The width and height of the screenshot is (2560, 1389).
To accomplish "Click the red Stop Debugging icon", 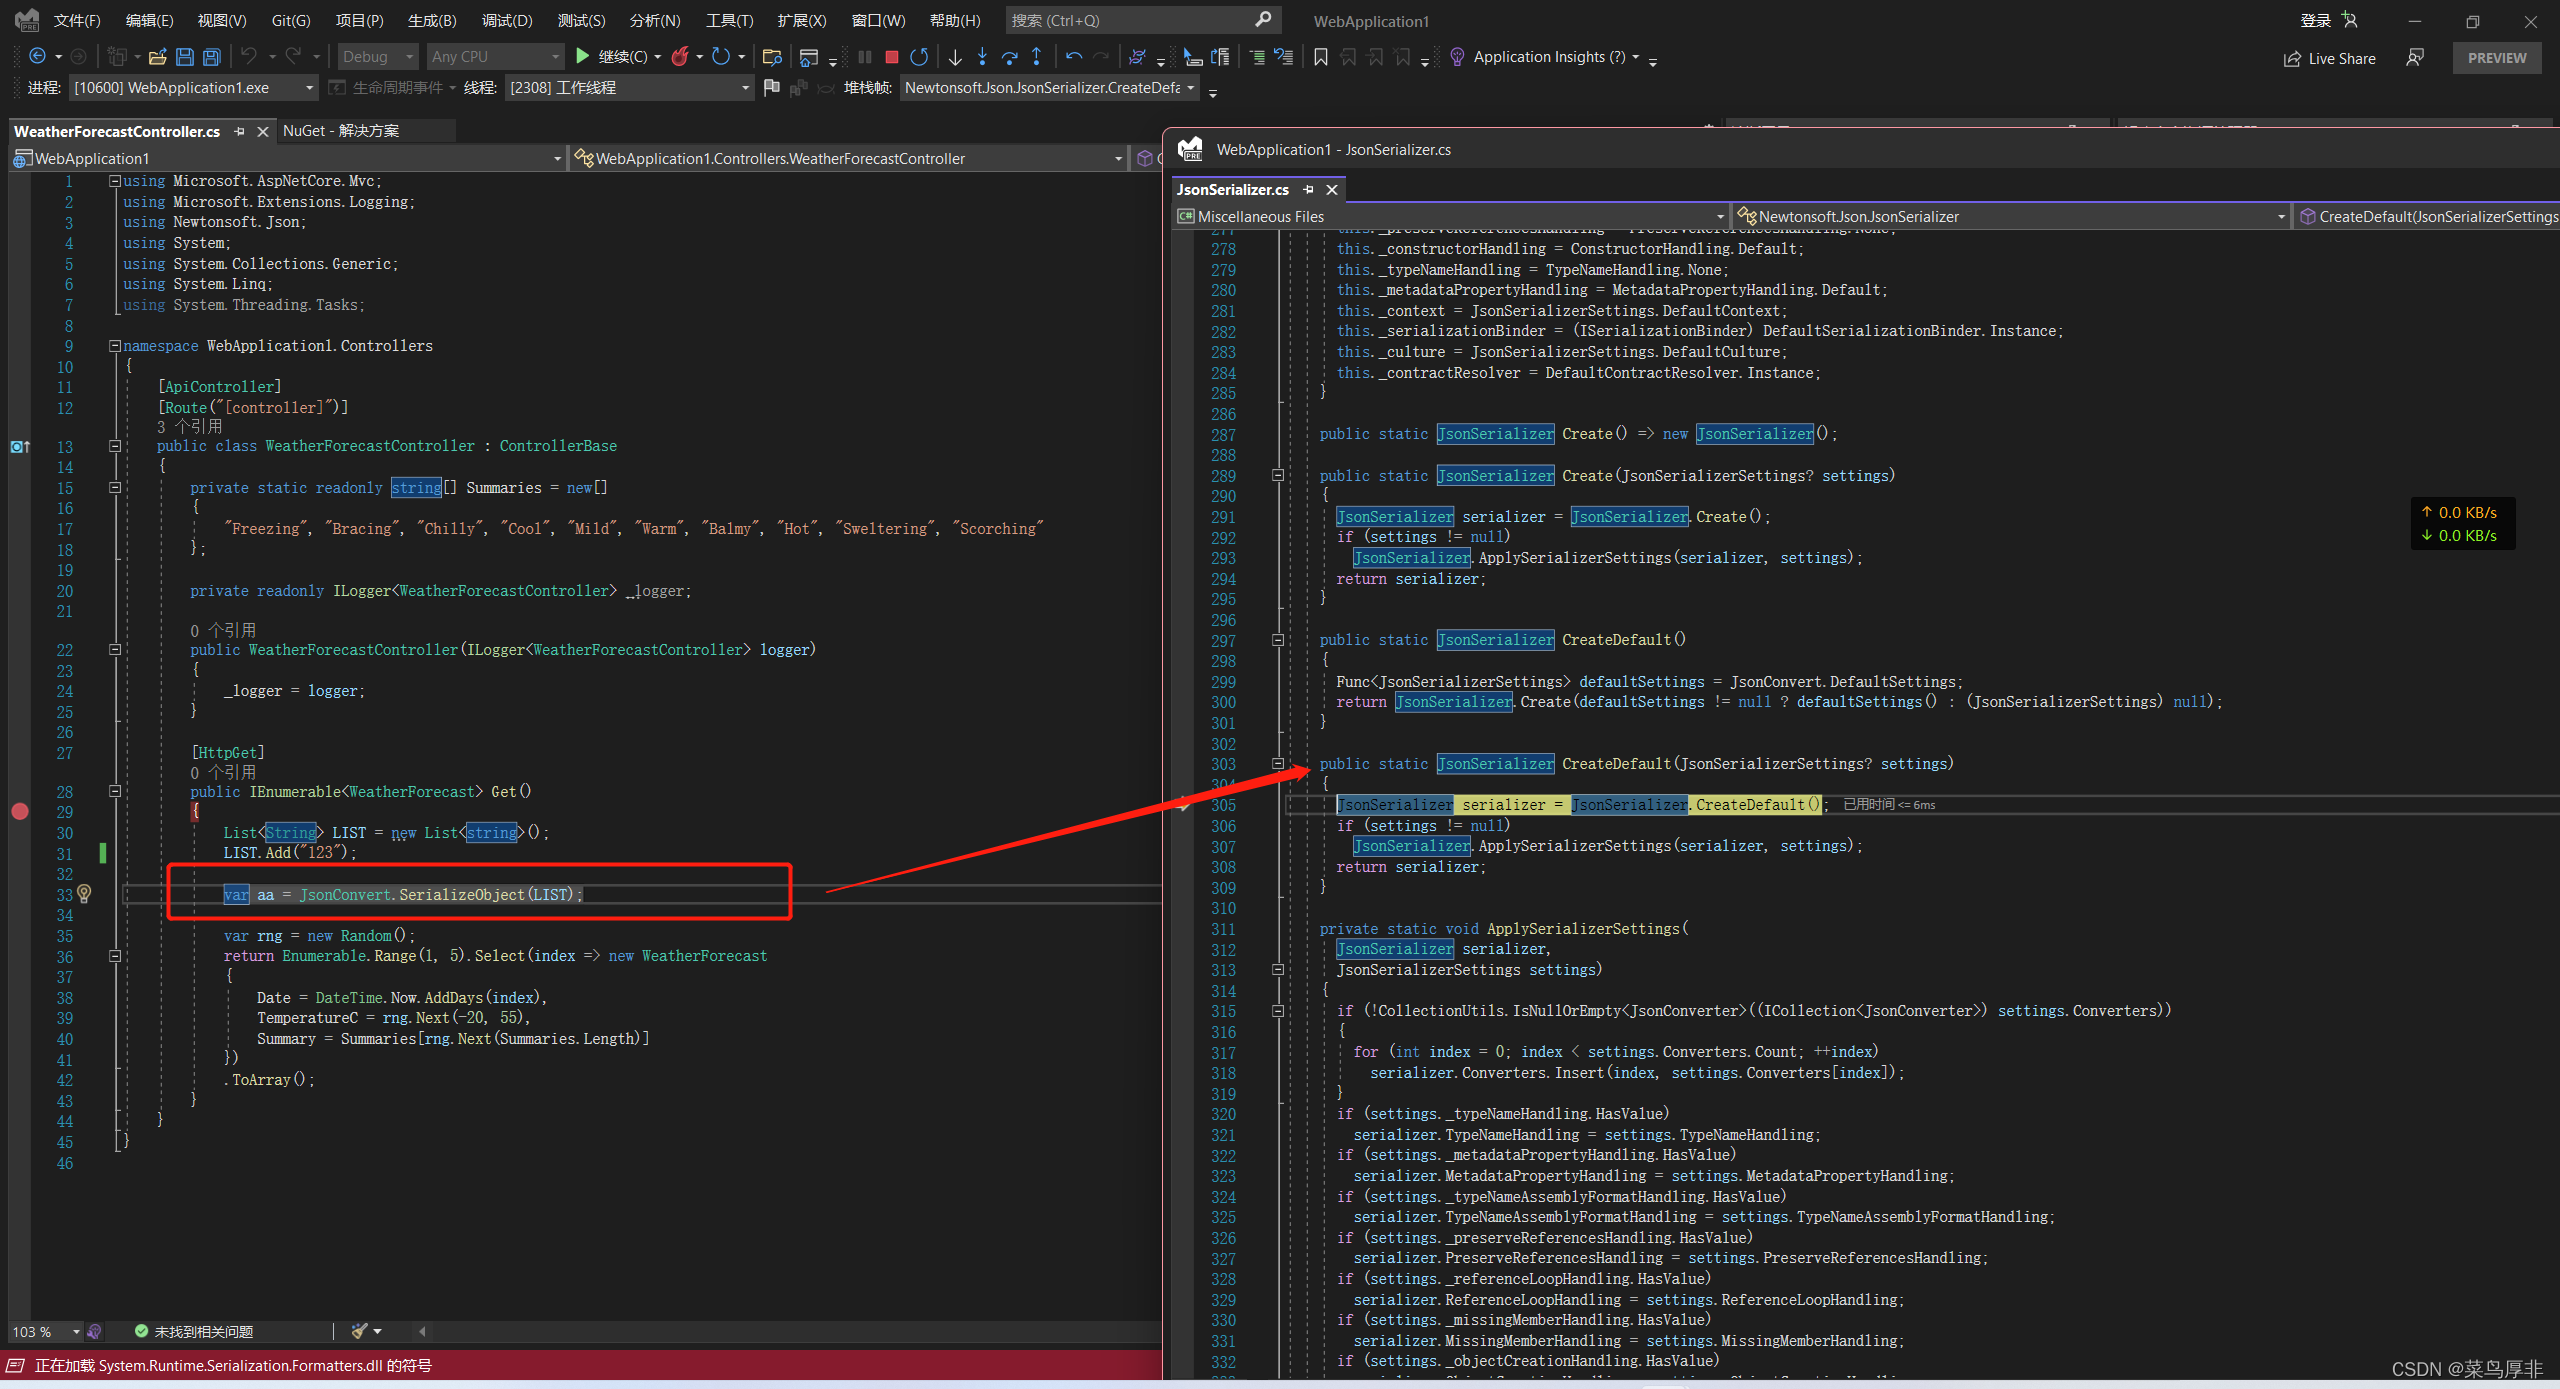I will 891,57.
